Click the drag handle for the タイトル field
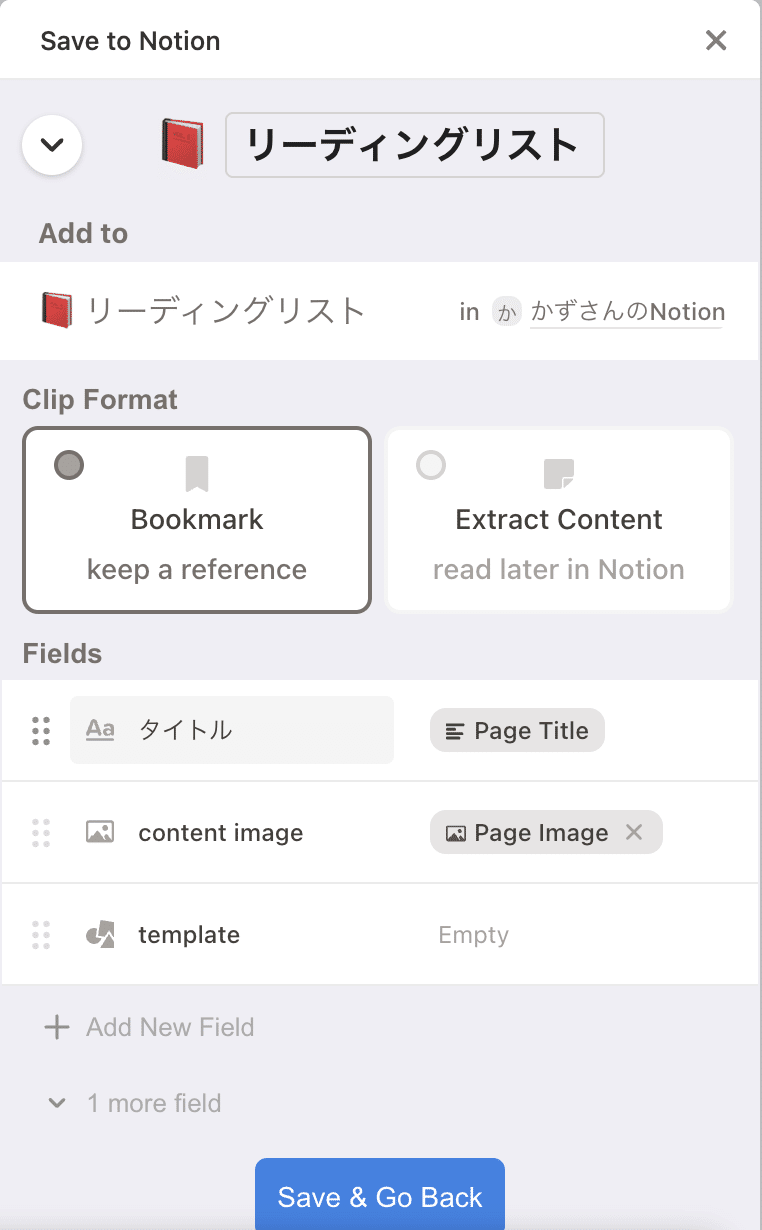The image size is (762, 1230). tap(41, 731)
